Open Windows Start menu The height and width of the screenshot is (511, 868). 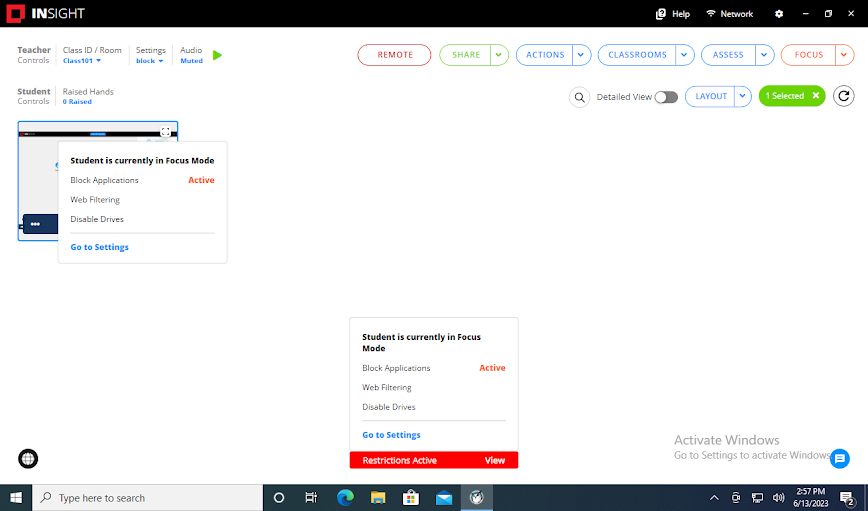(16, 498)
